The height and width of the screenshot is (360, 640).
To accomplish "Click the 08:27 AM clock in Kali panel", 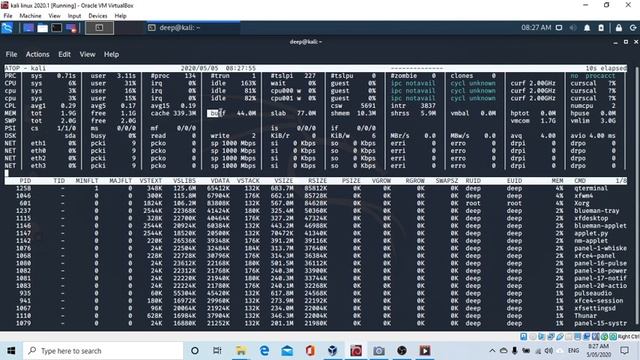I will [x=536, y=28].
